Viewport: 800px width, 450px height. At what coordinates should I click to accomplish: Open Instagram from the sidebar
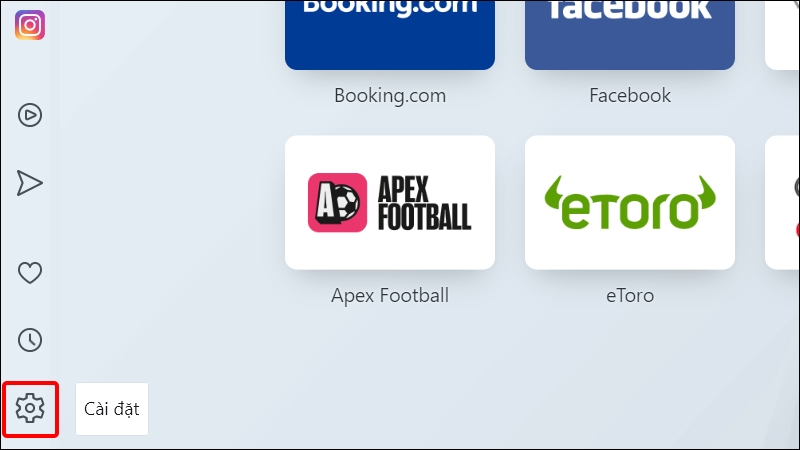coord(30,25)
